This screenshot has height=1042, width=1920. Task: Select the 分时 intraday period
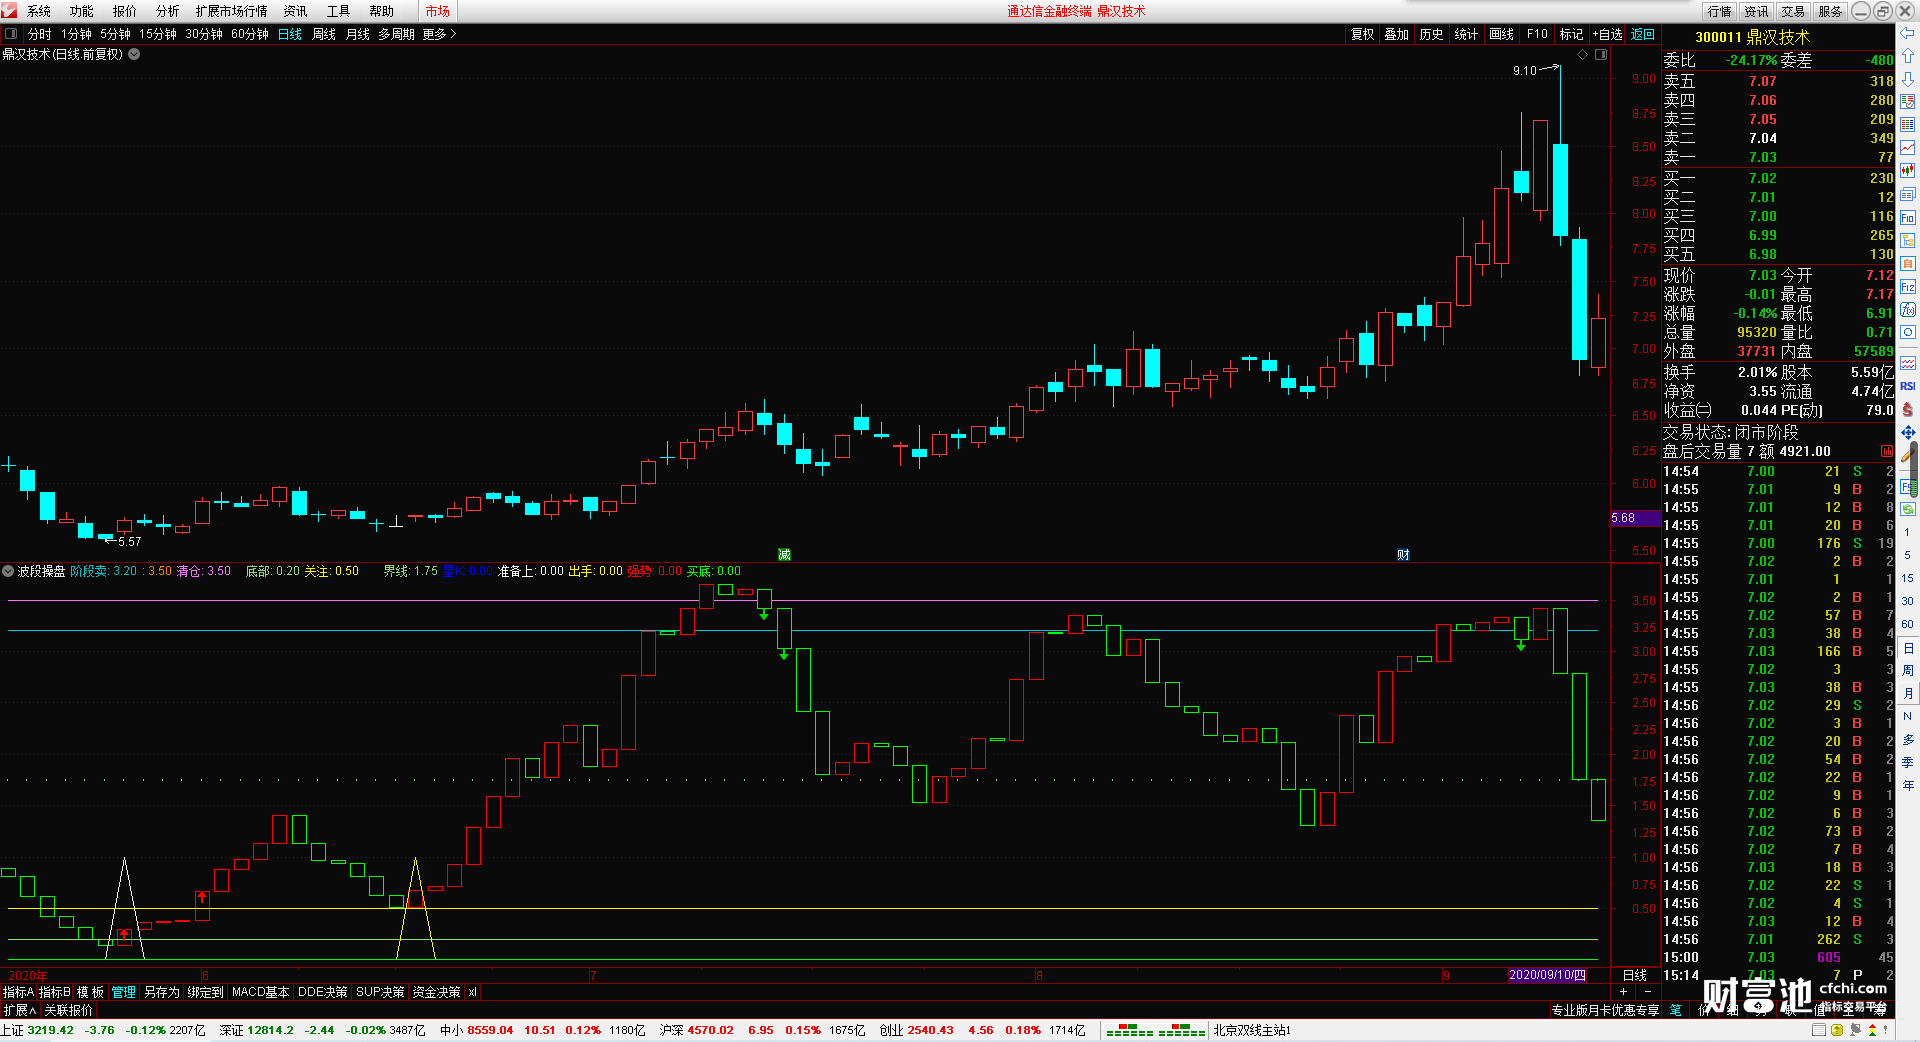[x=39, y=34]
